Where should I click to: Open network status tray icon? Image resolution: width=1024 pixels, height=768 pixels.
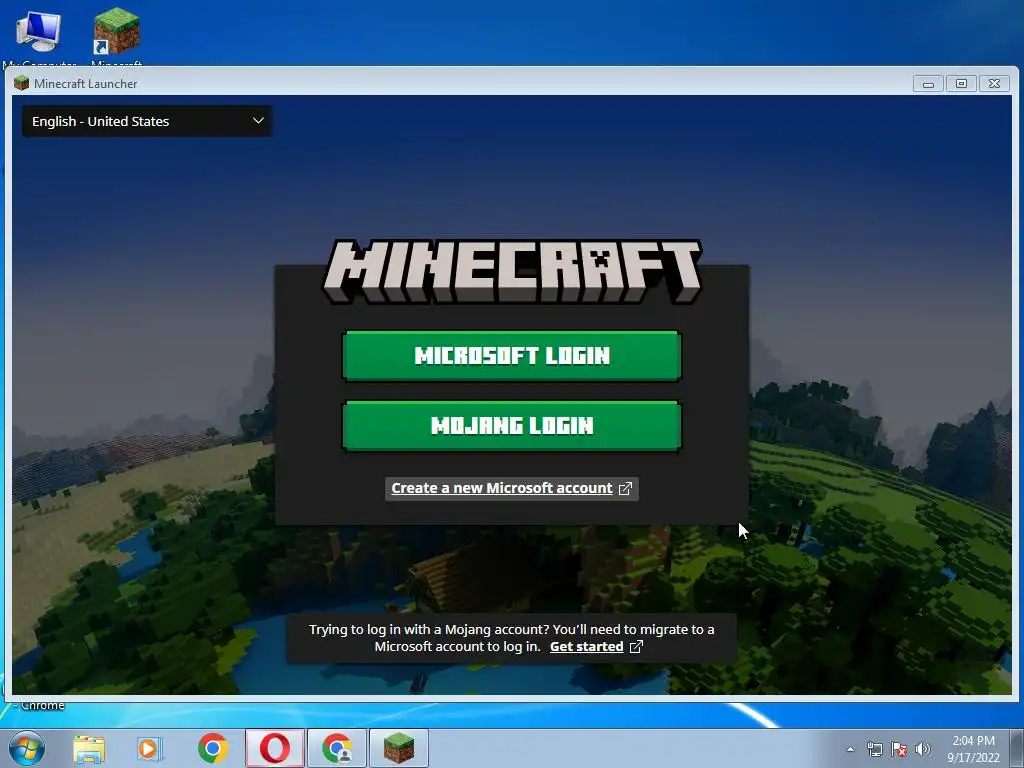point(874,749)
